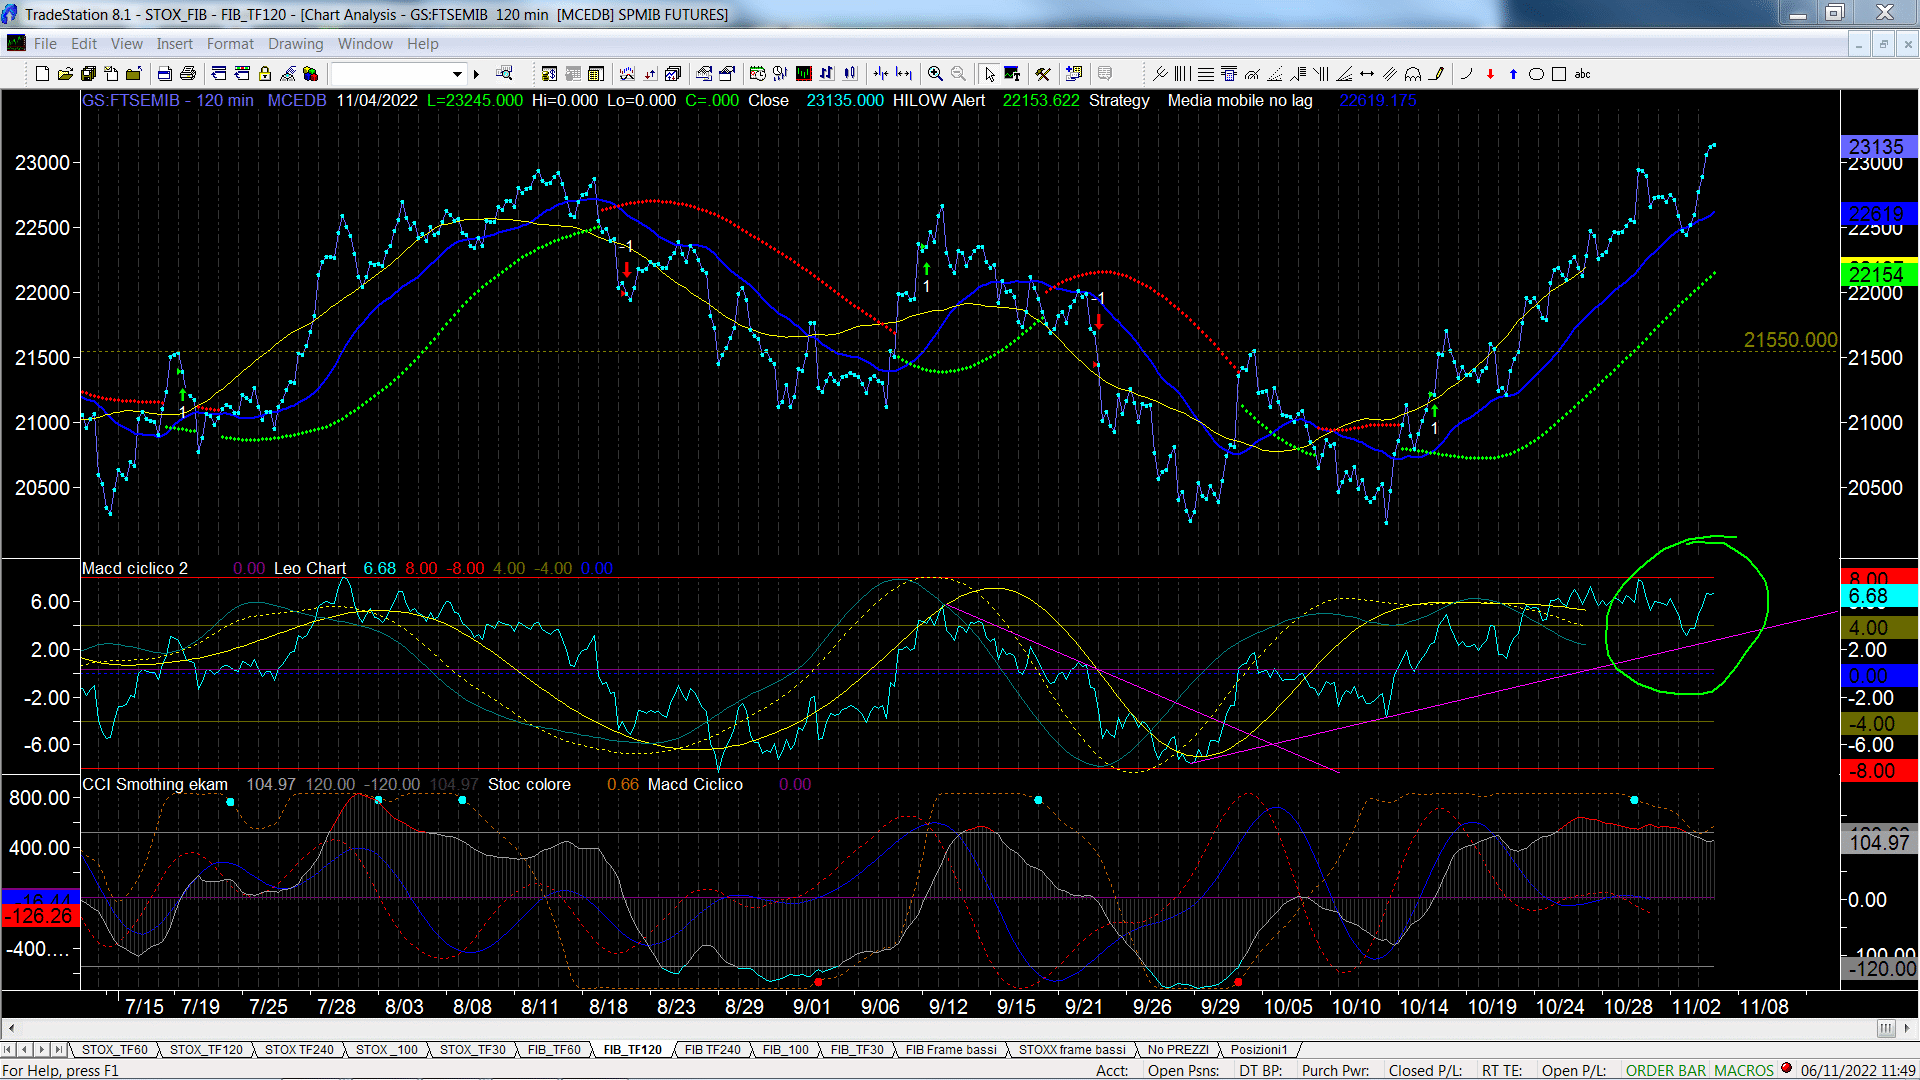1920x1080 pixels.
Task: Click the Open folder icon
Action: coord(65,74)
